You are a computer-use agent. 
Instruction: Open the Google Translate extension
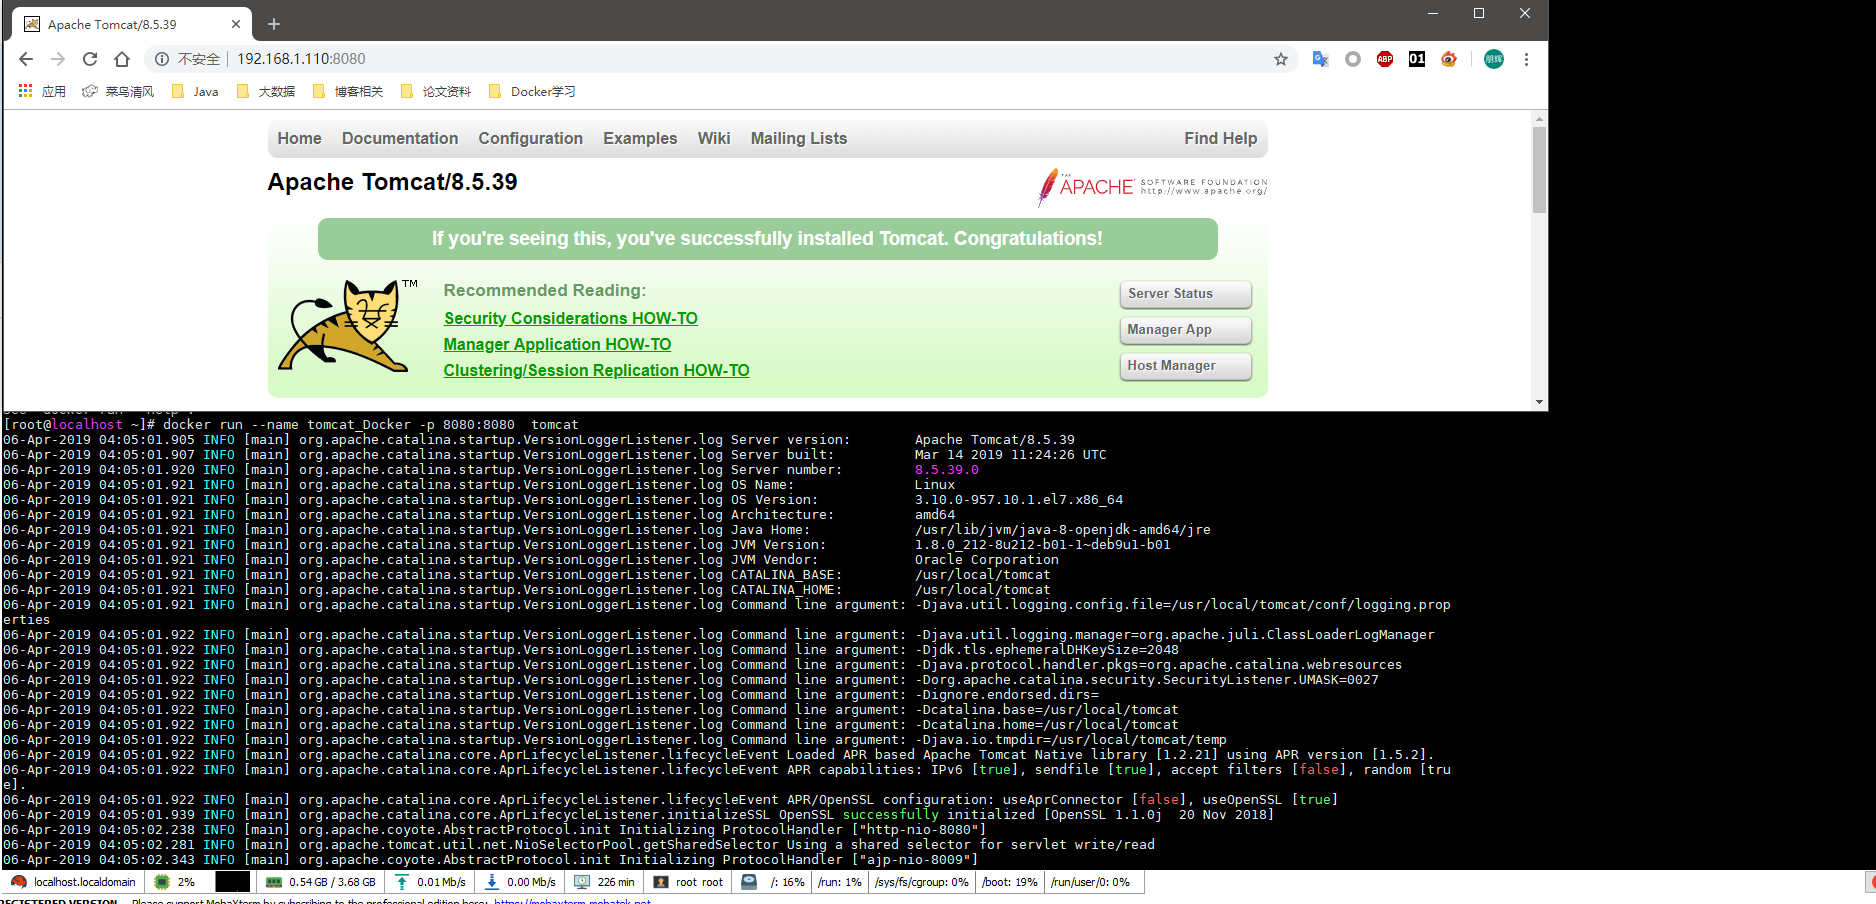click(x=1321, y=59)
